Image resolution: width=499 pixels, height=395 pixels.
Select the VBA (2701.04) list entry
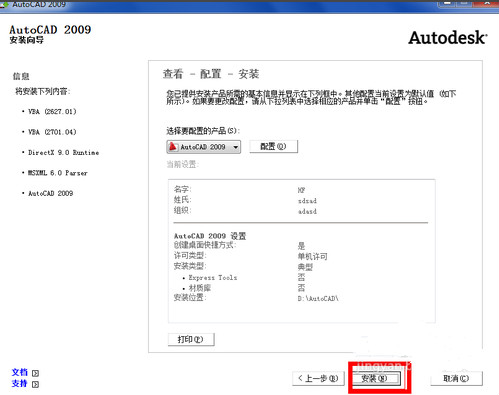pyautogui.click(x=52, y=132)
